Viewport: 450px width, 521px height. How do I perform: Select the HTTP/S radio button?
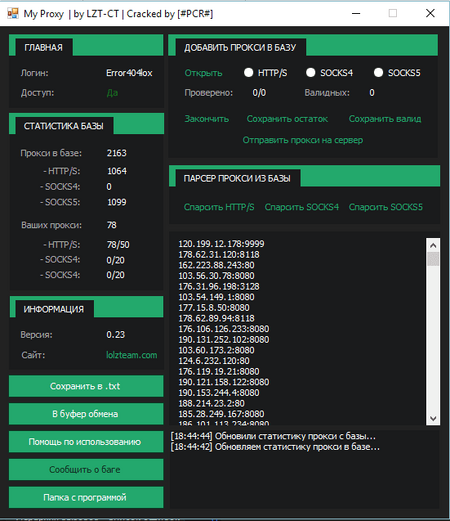point(248,73)
